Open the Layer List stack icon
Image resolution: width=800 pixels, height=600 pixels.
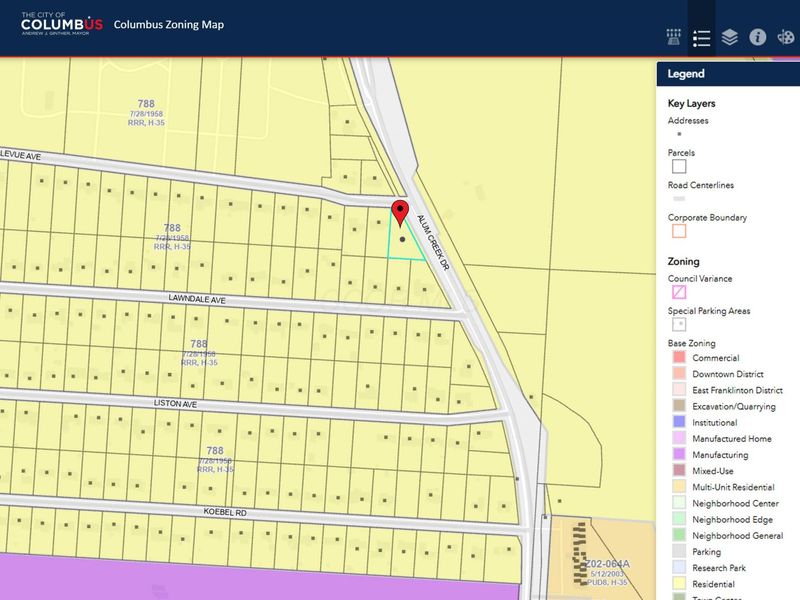(730, 37)
